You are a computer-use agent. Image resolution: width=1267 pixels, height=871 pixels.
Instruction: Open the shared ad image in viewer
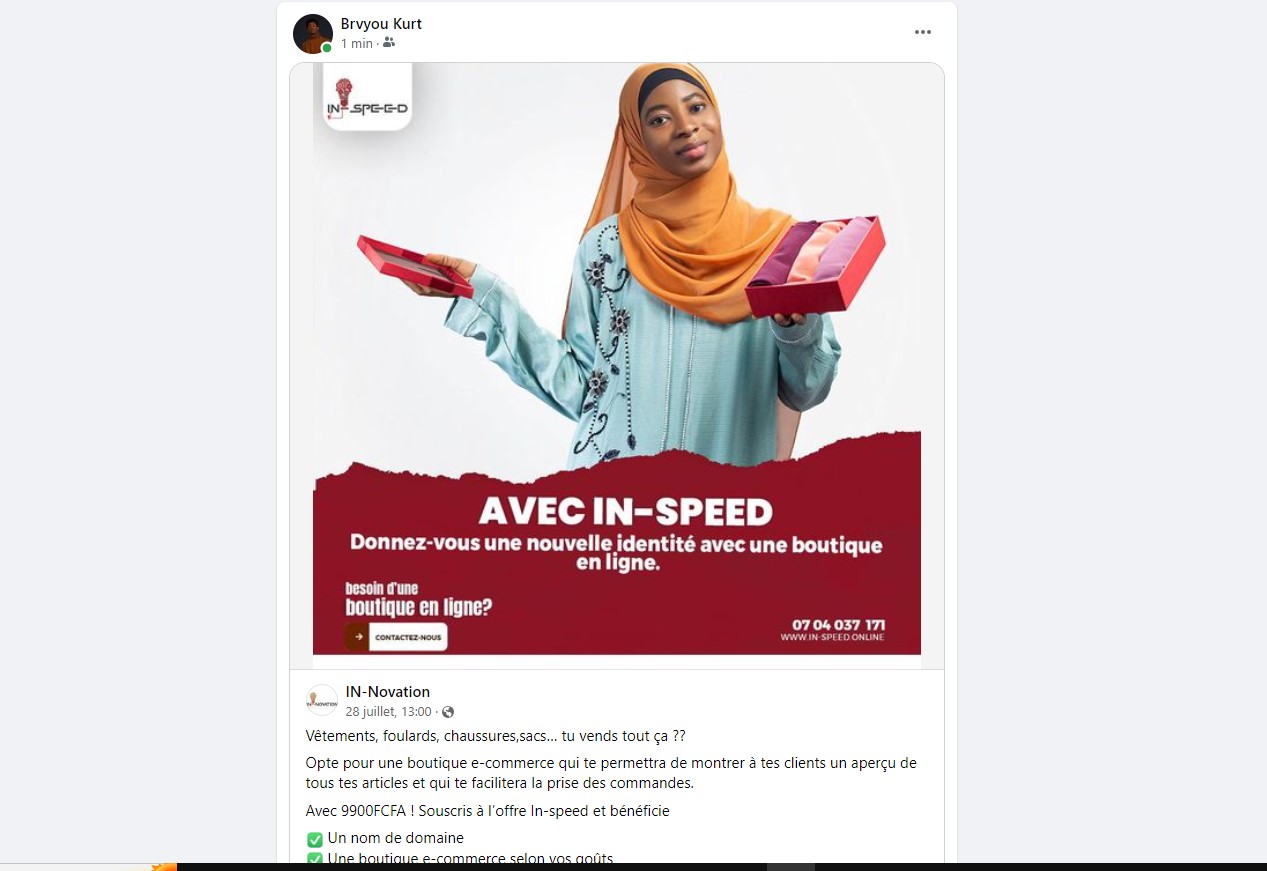point(617,365)
